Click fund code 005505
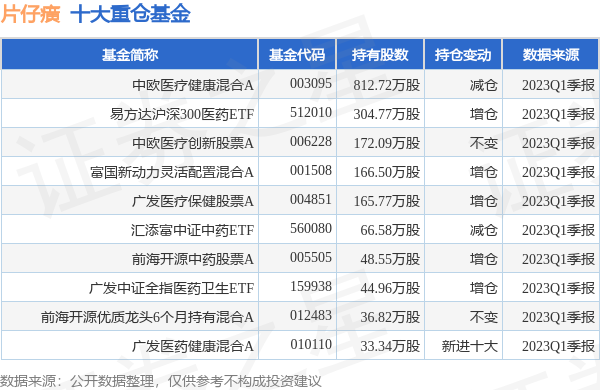The height and width of the screenshot is (390, 600). [311, 257]
